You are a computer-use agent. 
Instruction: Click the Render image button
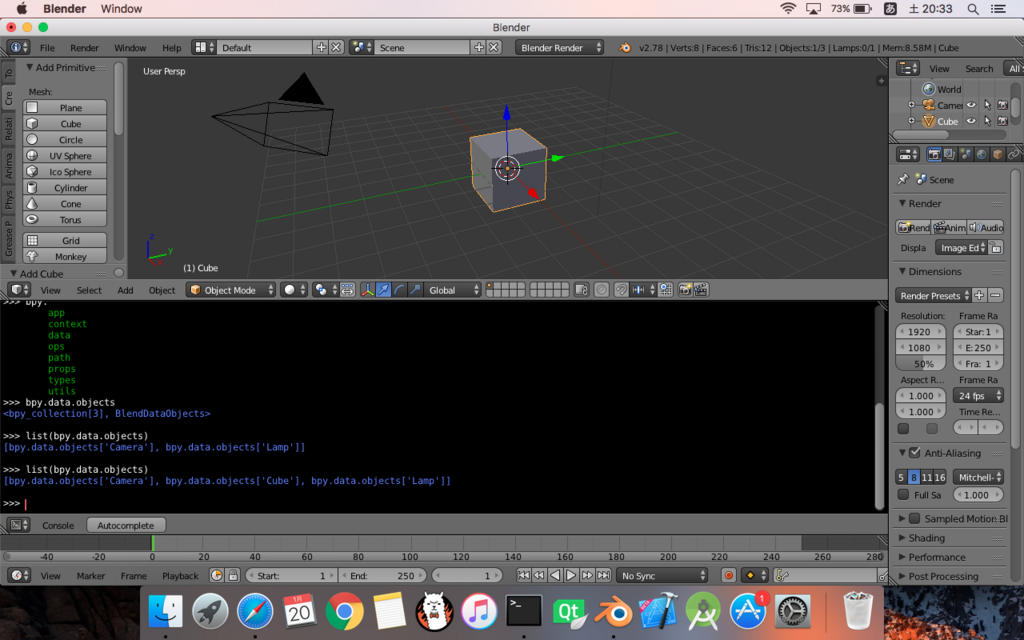tap(913, 227)
